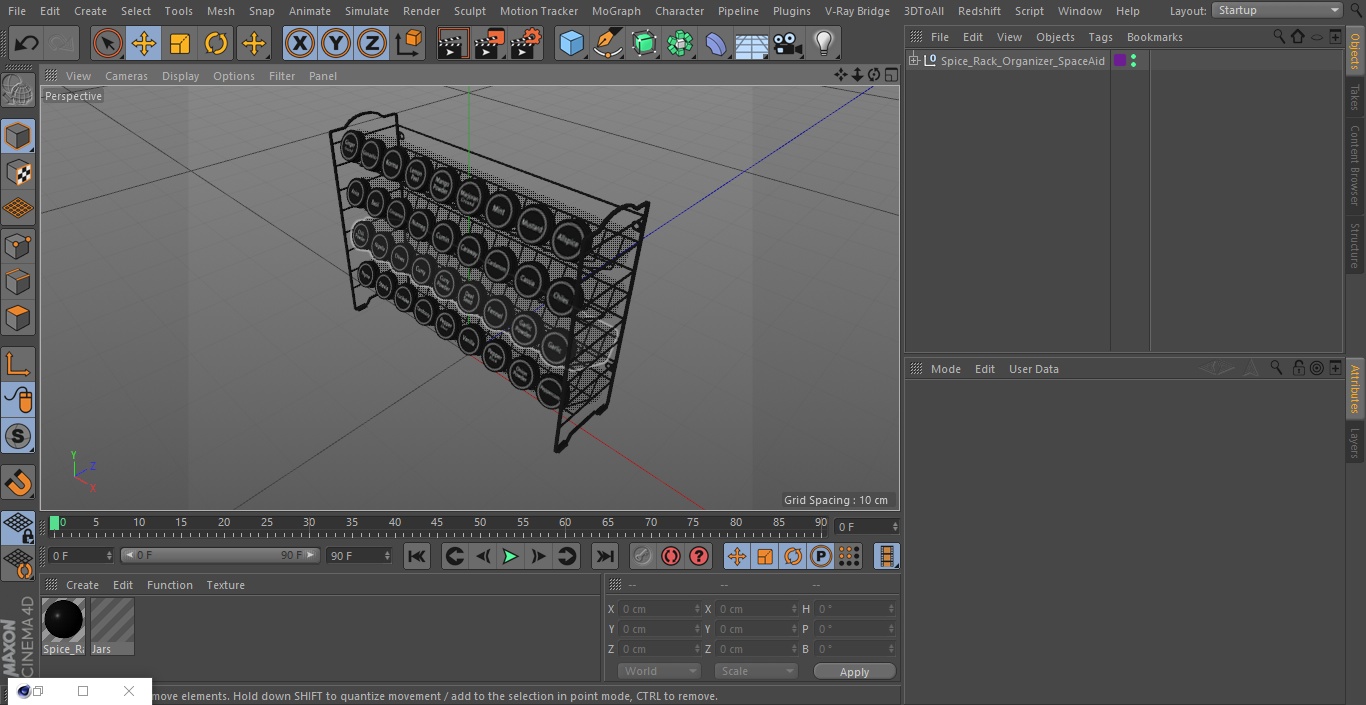Click the Undo arrow icon
The image size is (1366, 705).
27,43
